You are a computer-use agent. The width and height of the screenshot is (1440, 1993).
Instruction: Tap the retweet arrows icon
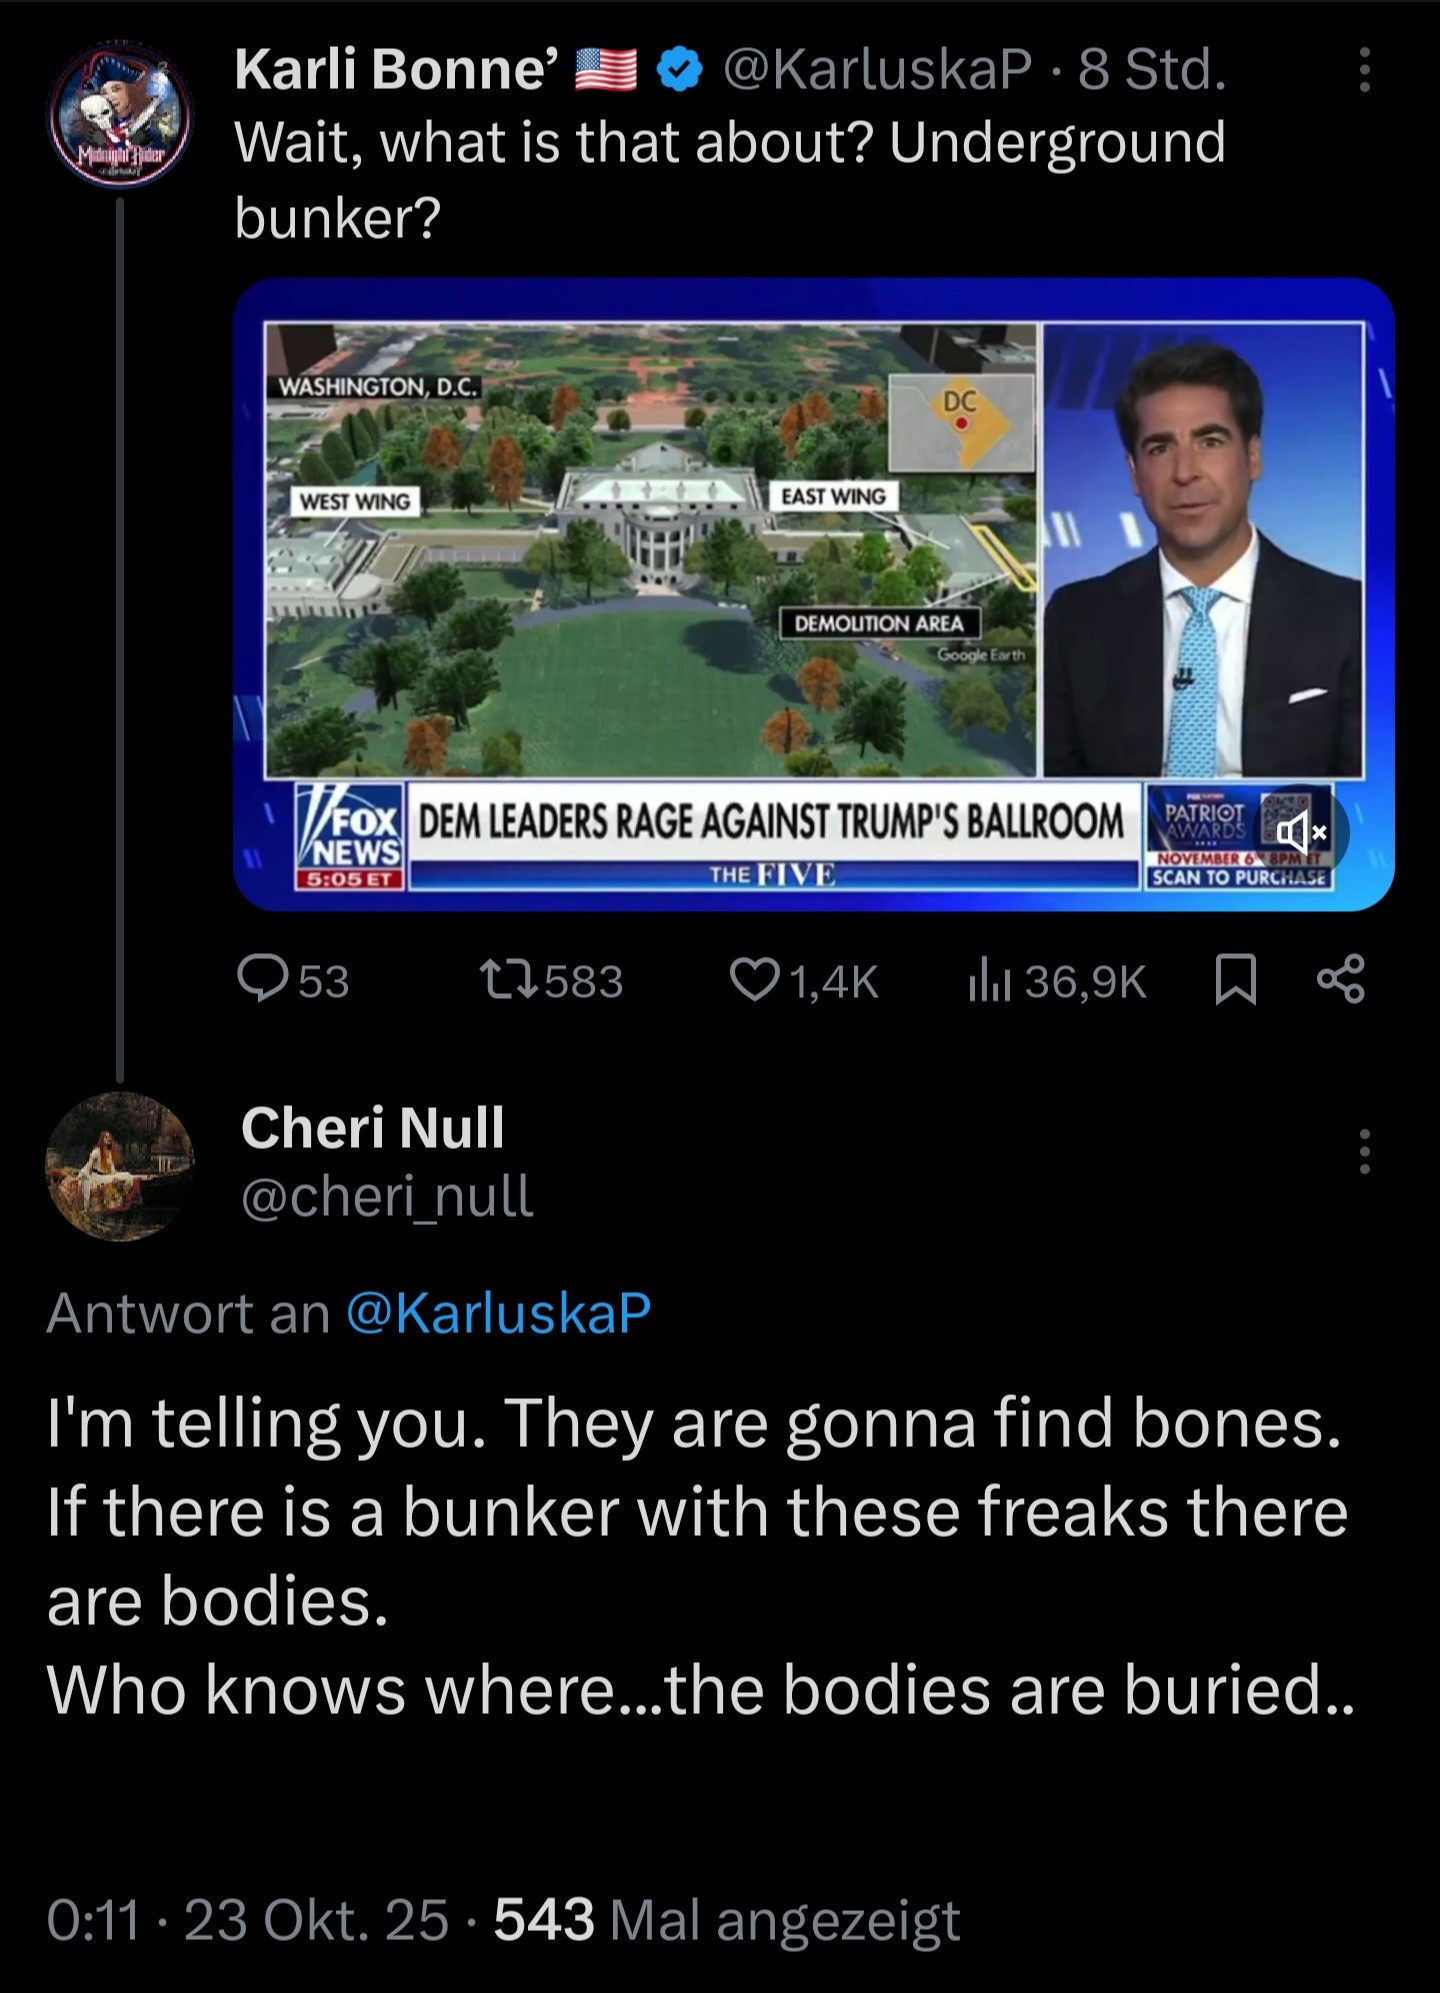508,979
